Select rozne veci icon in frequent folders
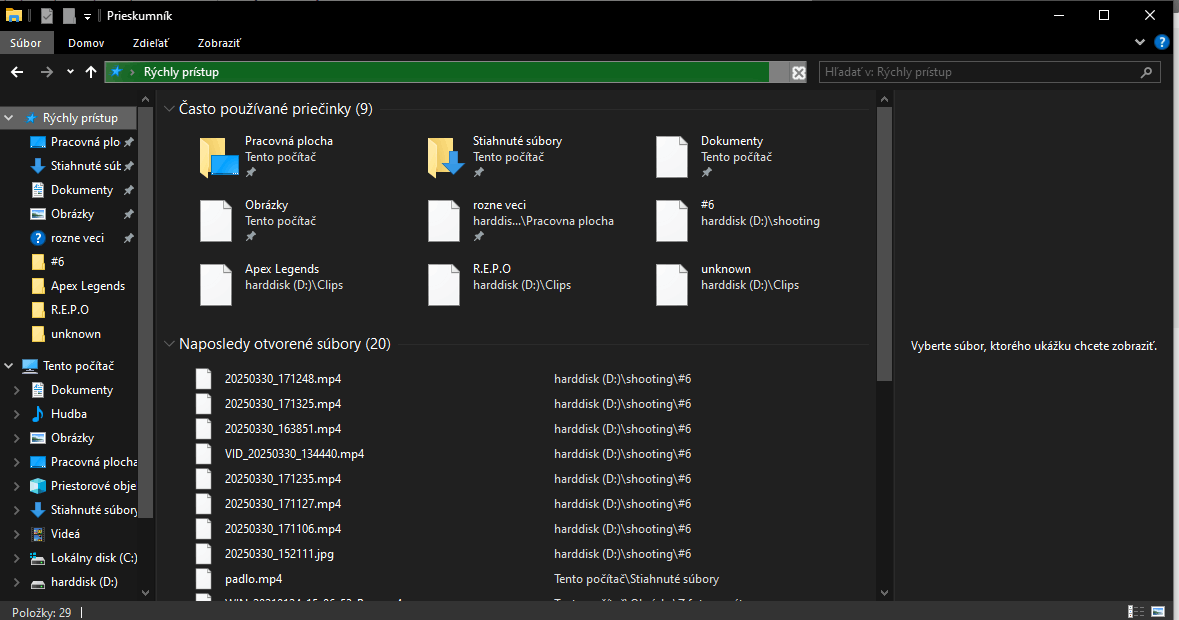This screenshot has height=620, width=1179. (444, 221)
